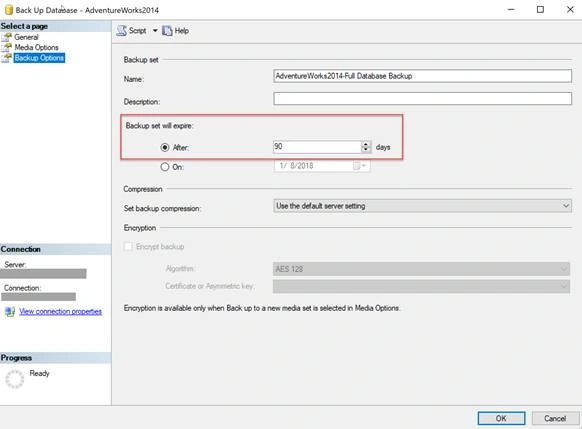Click the backup set Name field
The height and width of the screenshot is (429, 582).
[x=422, y=76]
